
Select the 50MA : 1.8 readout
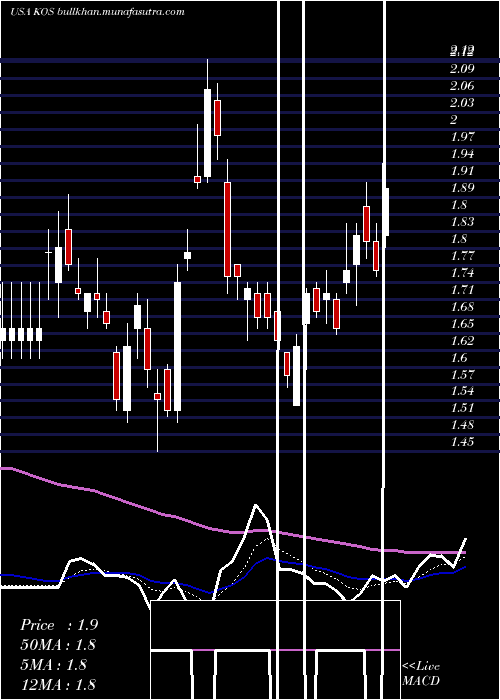pos(58,645)
